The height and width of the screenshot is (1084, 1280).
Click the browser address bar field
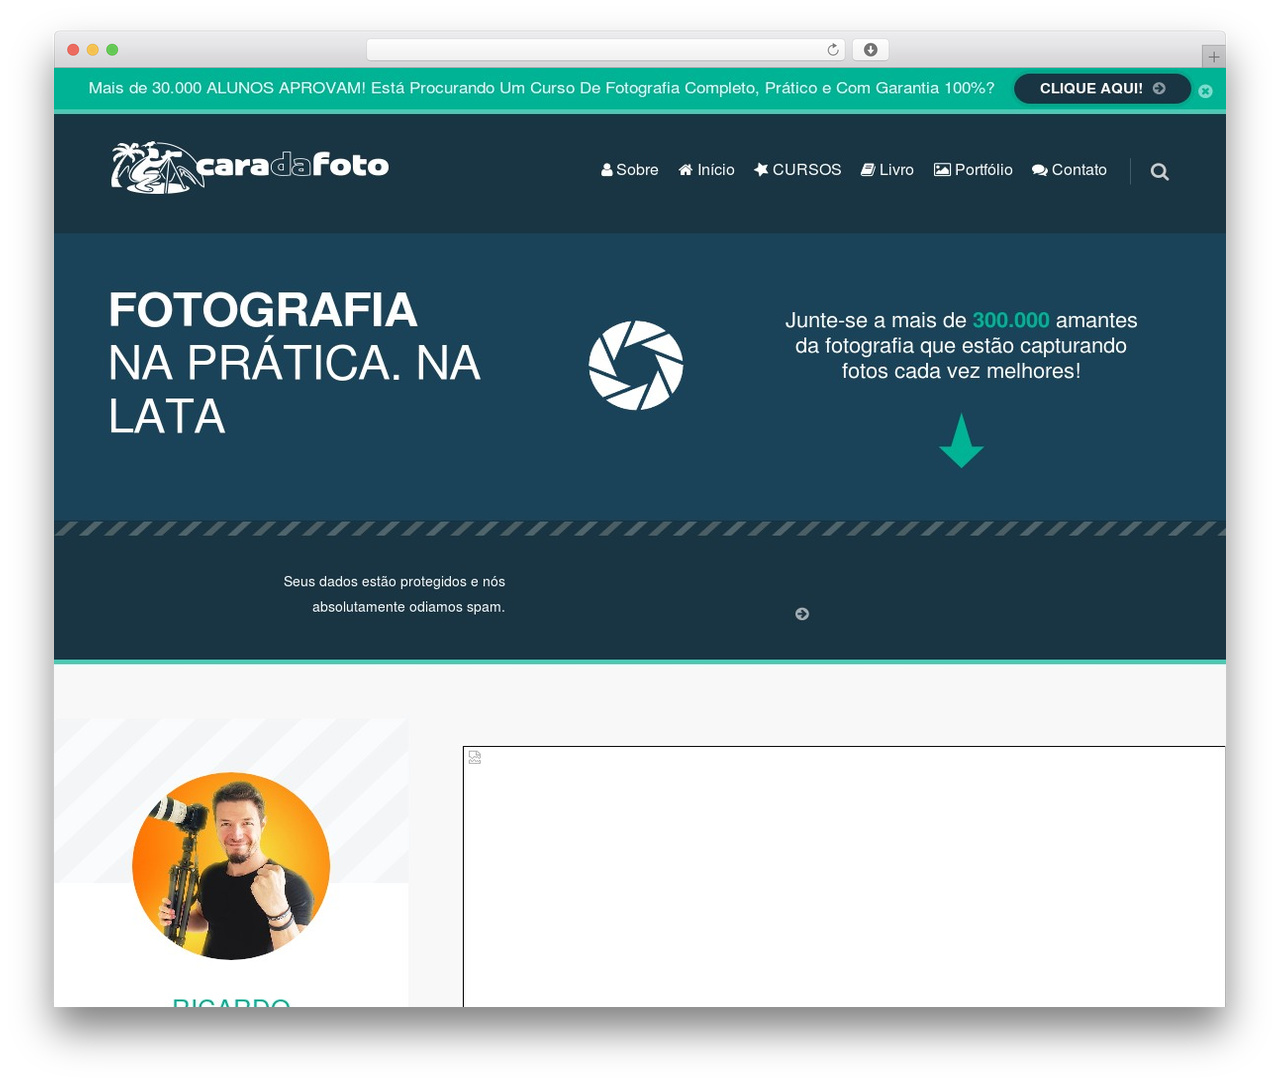[x=605, y=50]
